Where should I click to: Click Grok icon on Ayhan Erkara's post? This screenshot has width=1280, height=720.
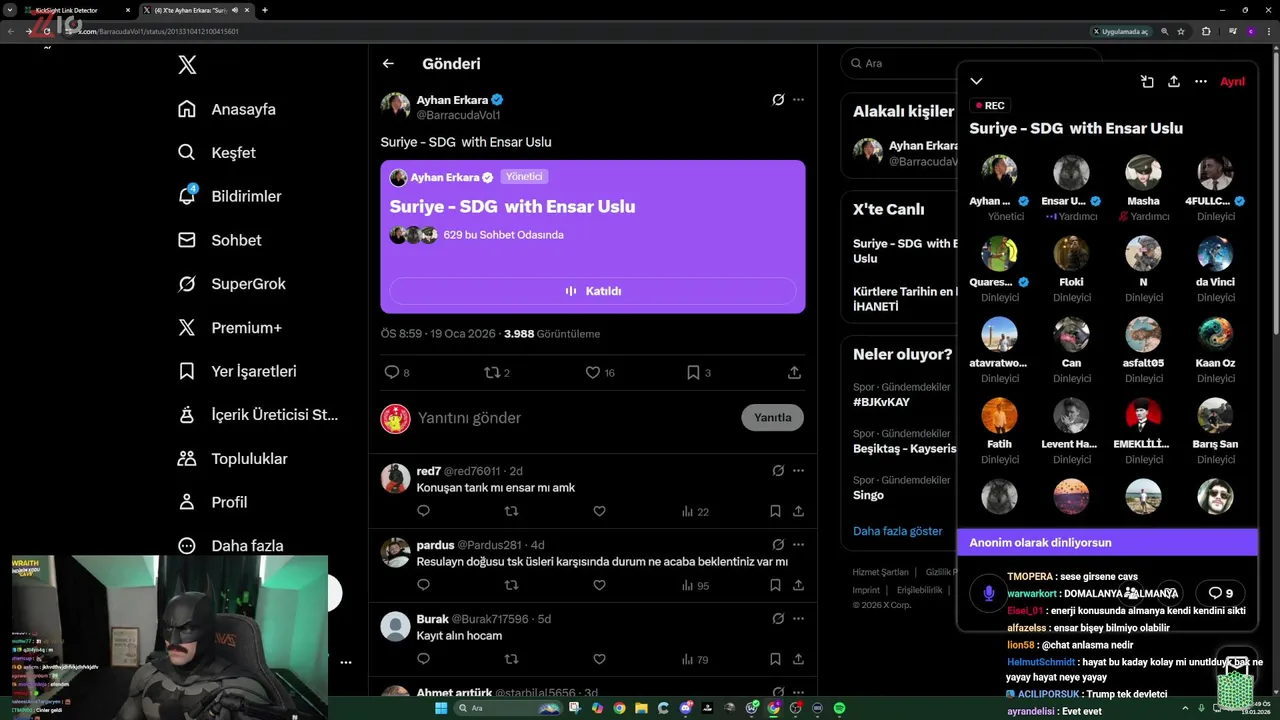[x=778, y=100]
